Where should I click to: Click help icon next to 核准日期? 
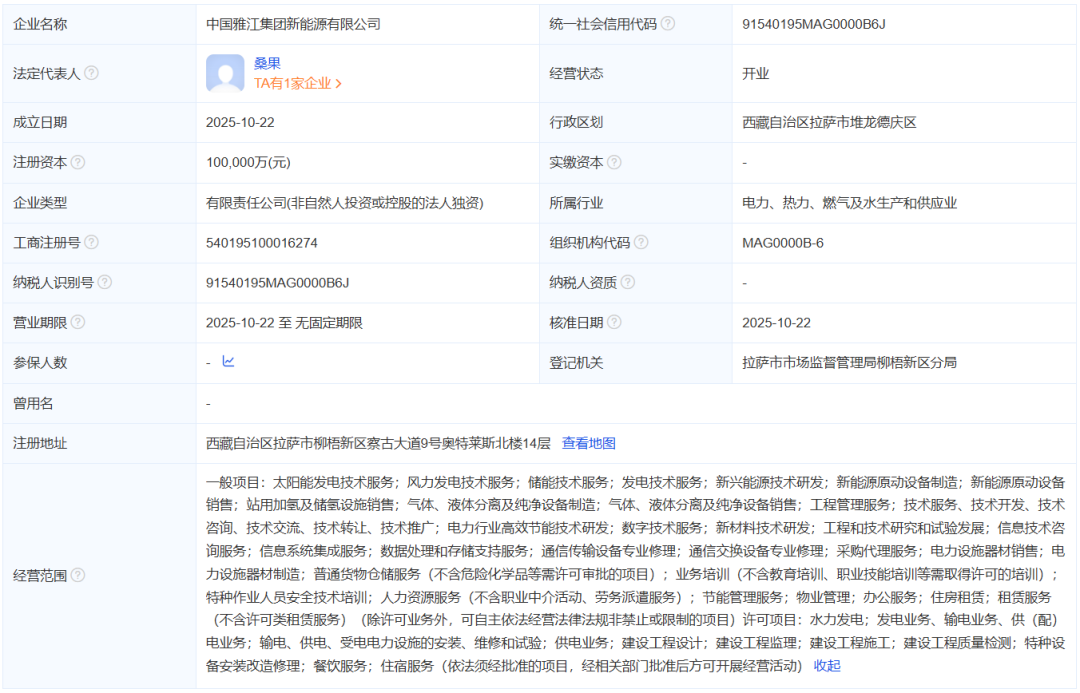click(614, 323)
